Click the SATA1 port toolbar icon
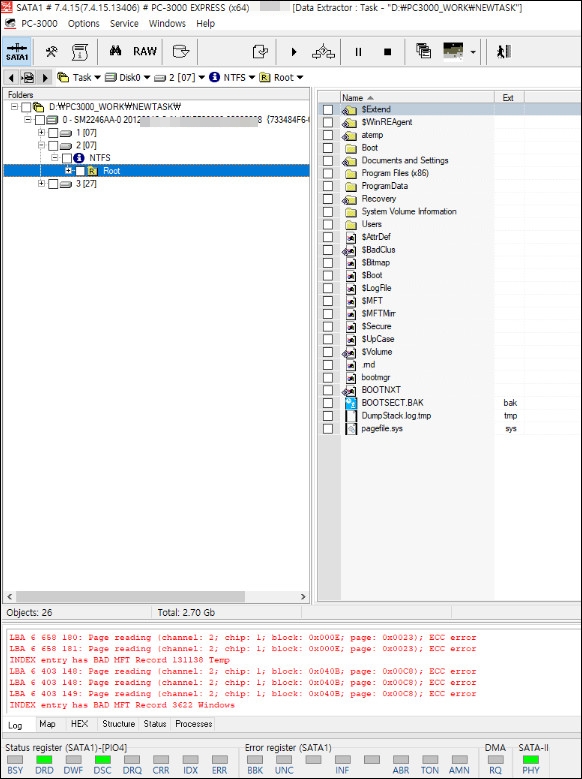Screen dimensions: 582x779 (x=17, y=52)
